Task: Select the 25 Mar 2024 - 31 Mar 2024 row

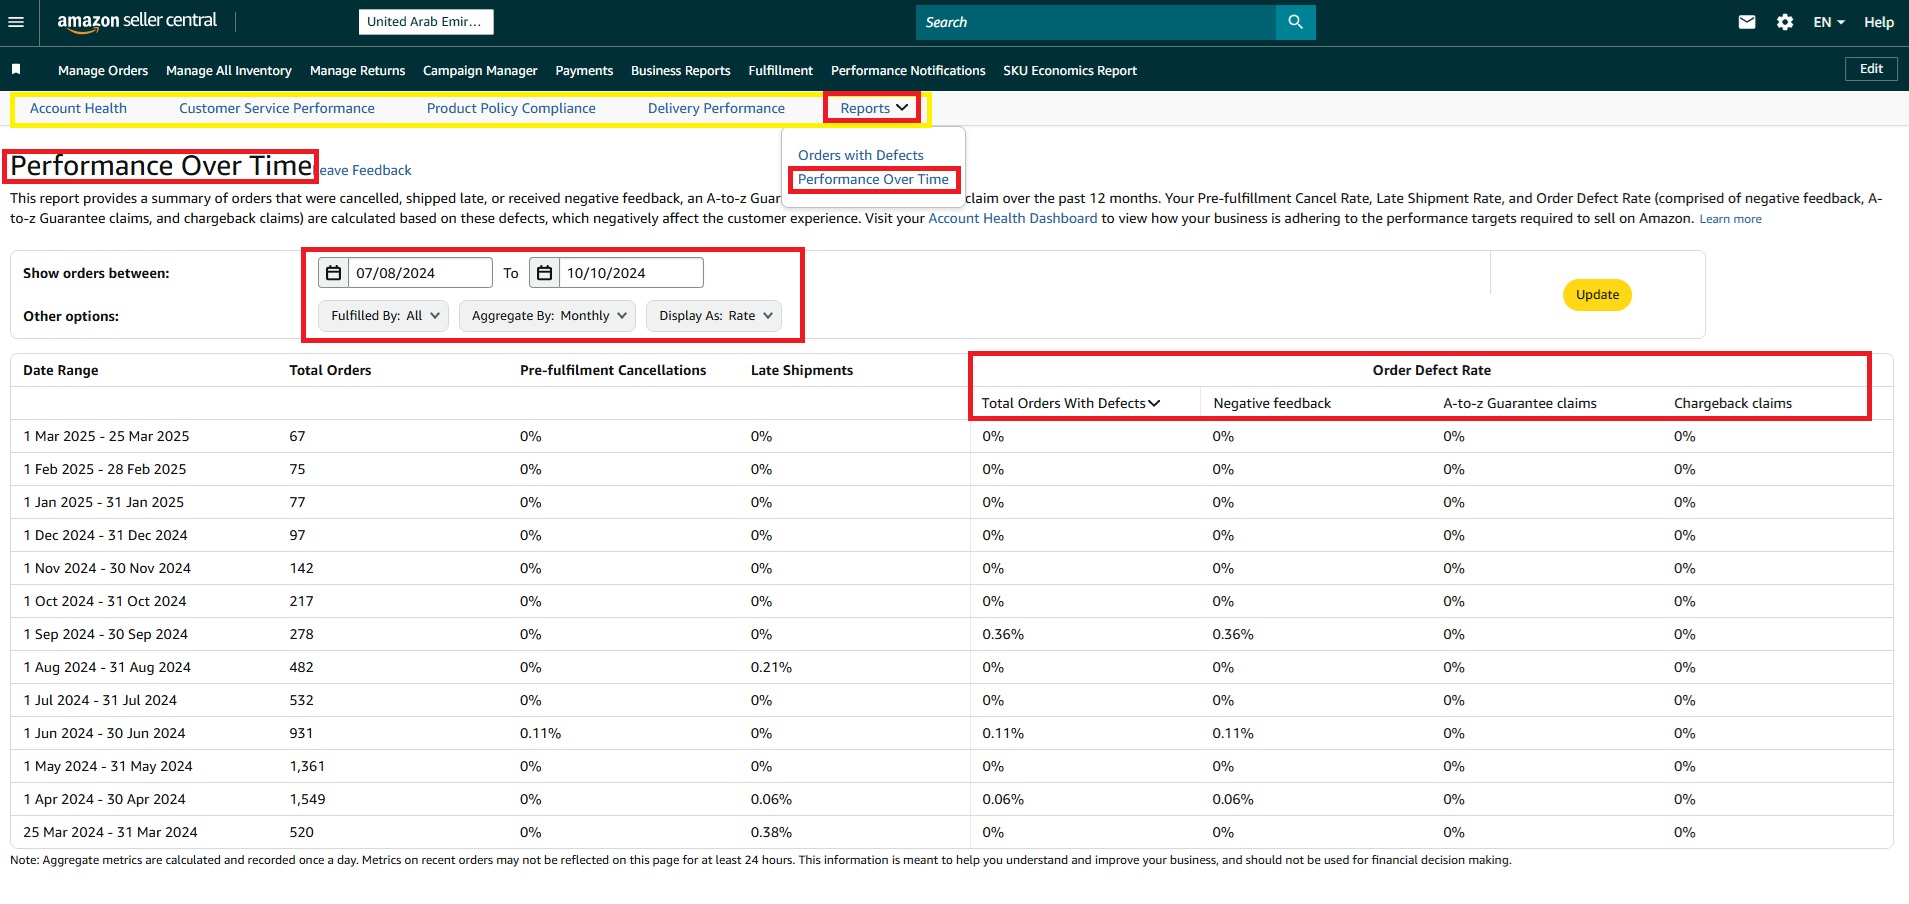Action: click(951, 832)
